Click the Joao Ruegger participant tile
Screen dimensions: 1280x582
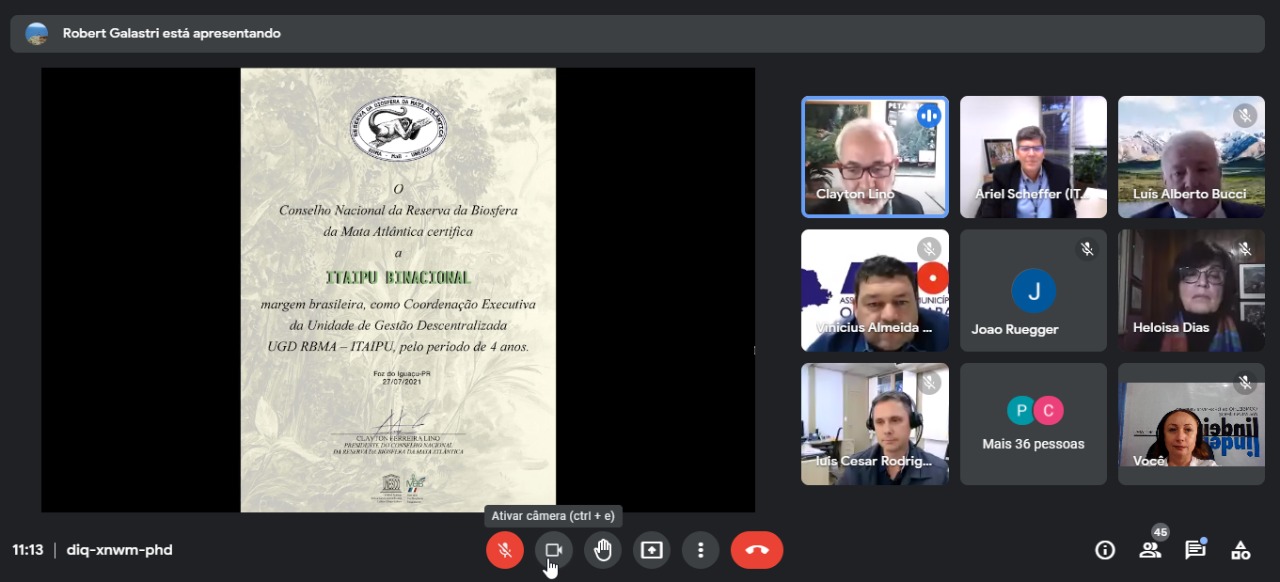coord(1033,291)
